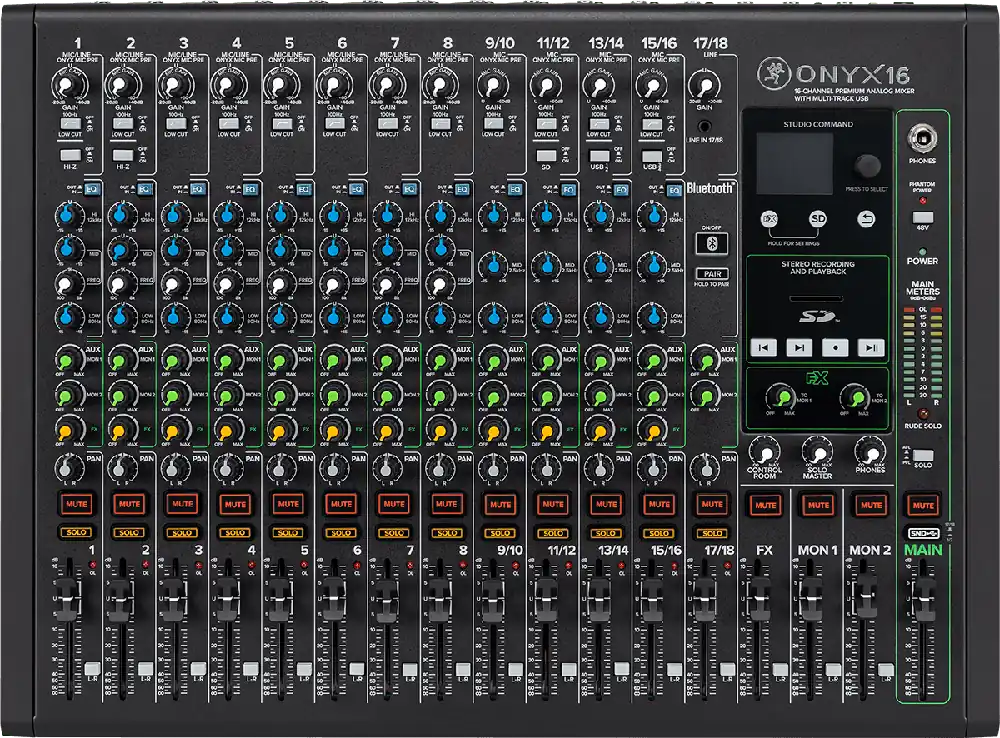Engage the 48V phantom power switch
This screenshot has width=1000, height=738.
click(x=922, y=218)
